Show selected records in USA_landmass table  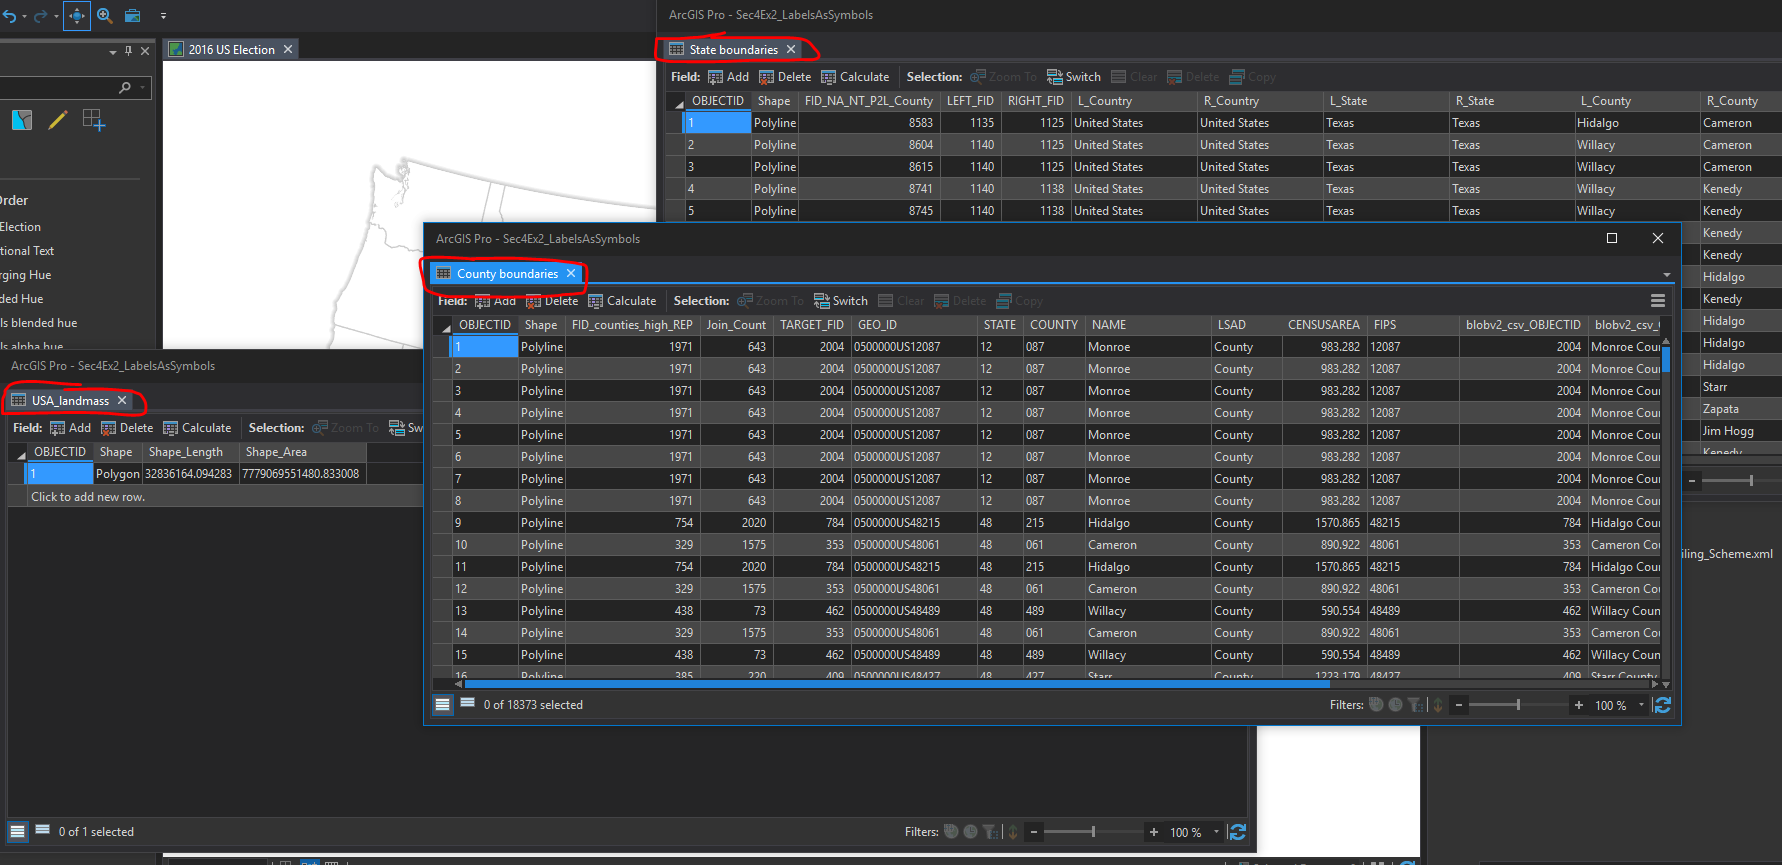42,831
